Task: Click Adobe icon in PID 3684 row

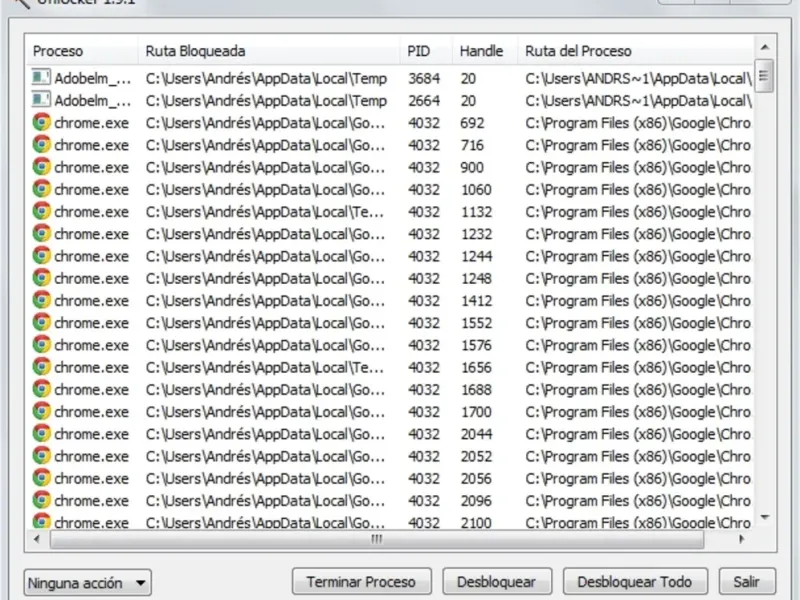Action: (41, 78)
